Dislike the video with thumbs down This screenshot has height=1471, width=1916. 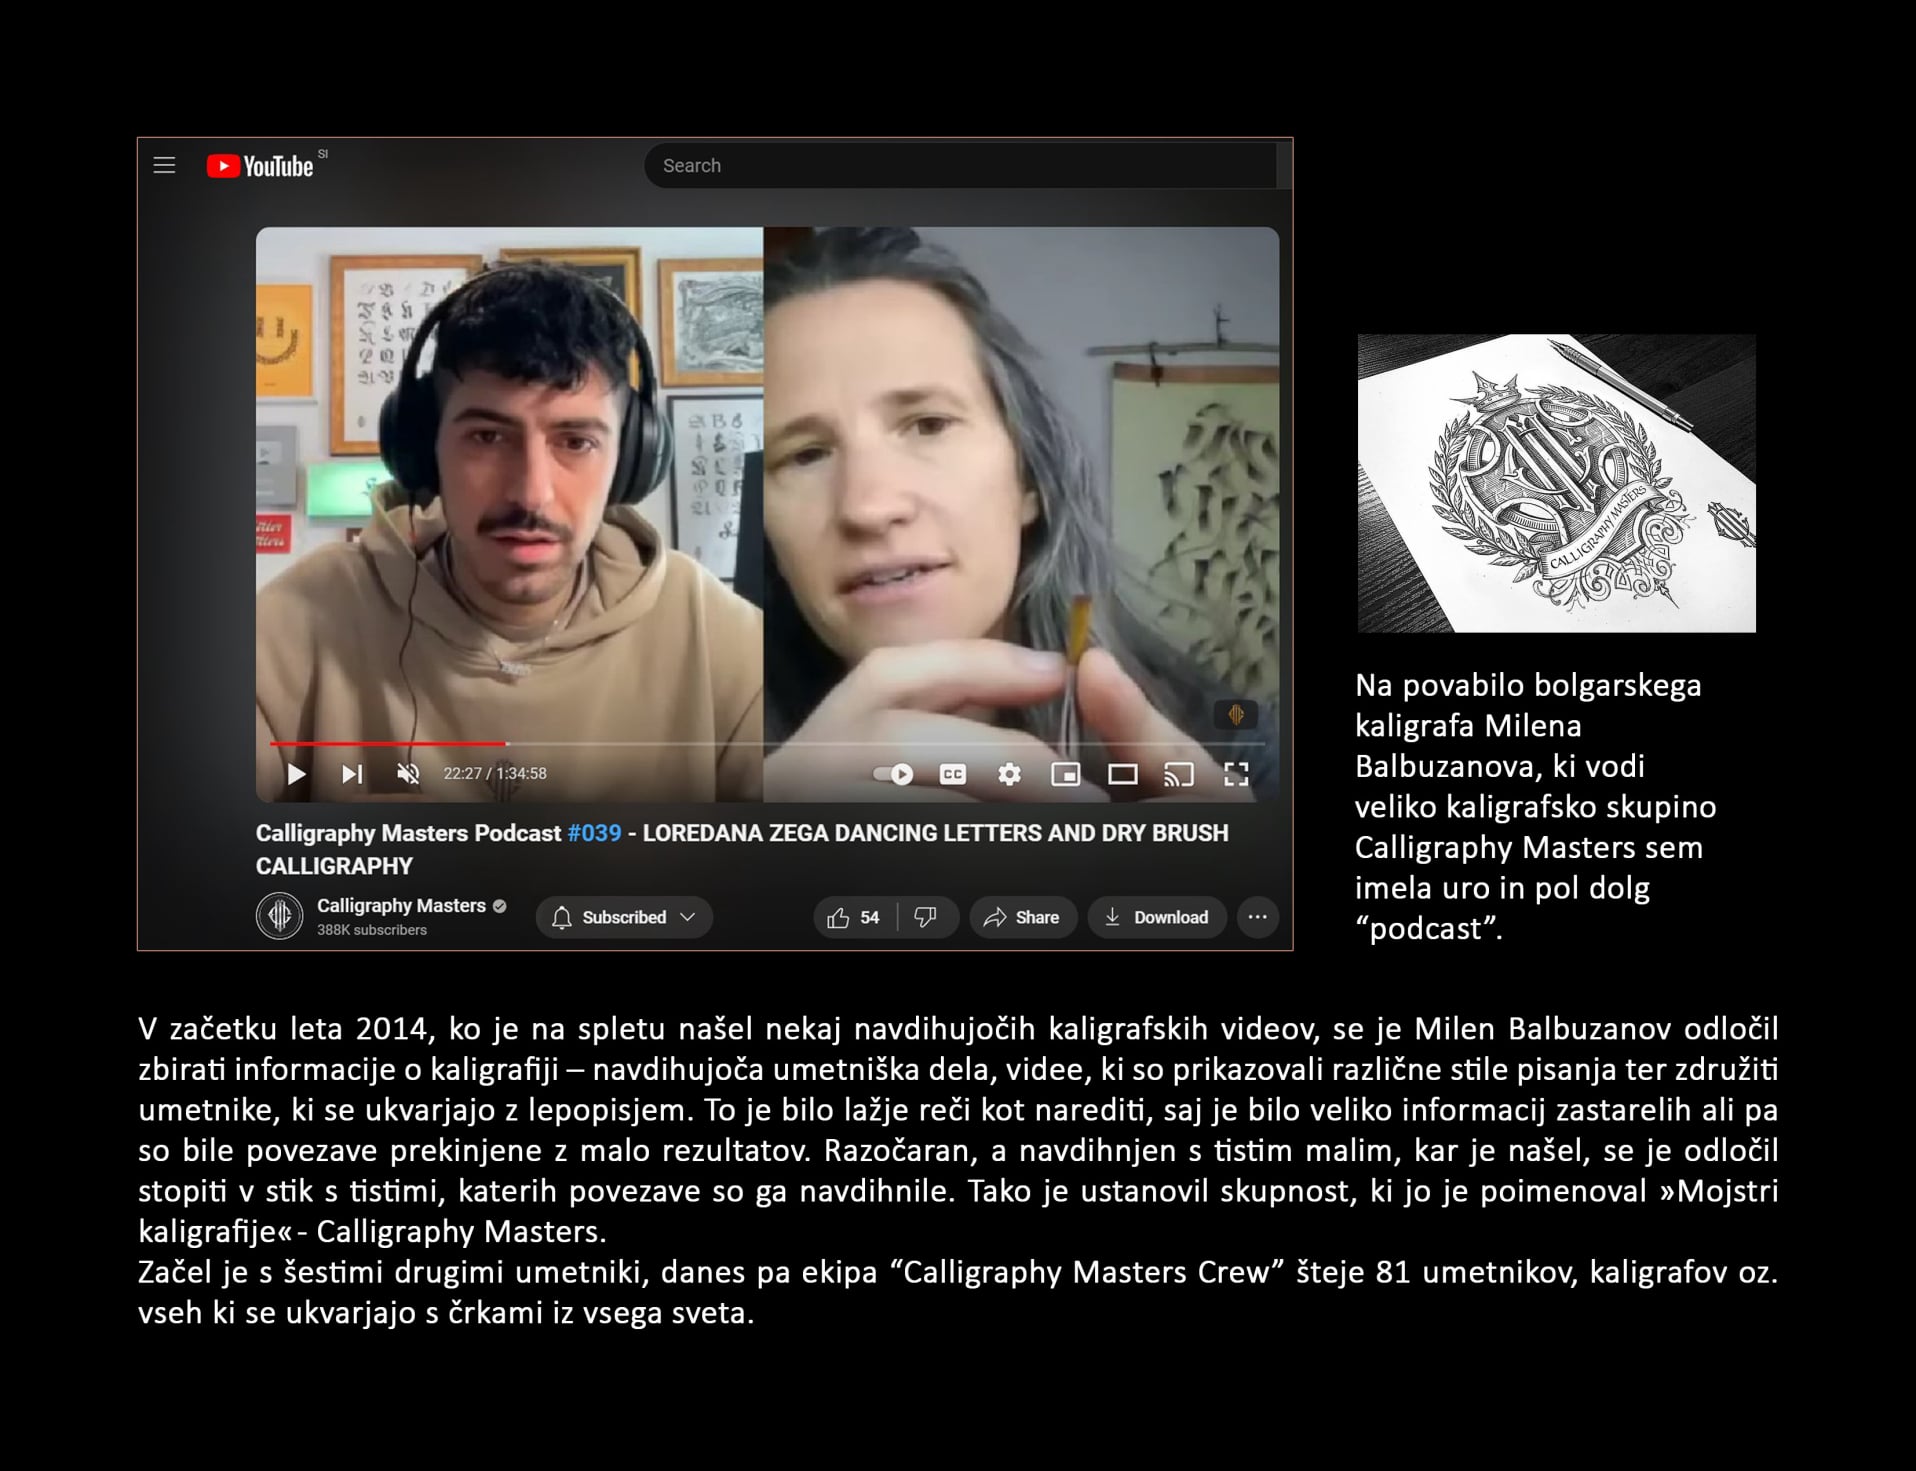pyautogui.click(x=927, y=918)
